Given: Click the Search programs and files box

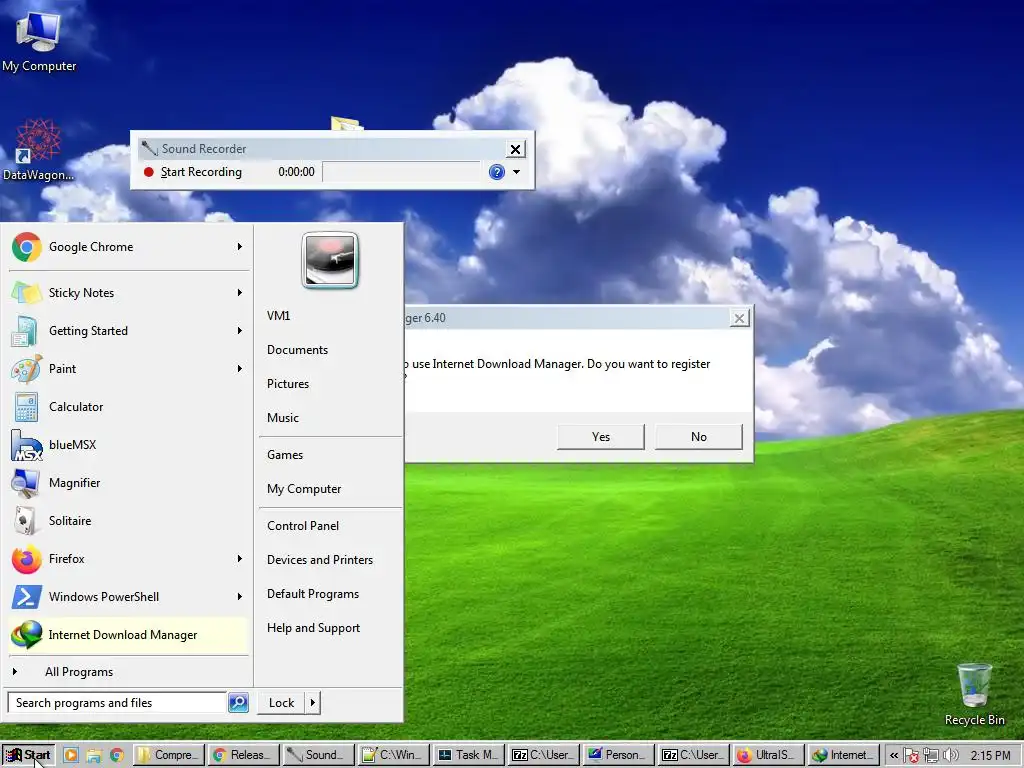Looking at the screenshot, I should pos(118,703).
